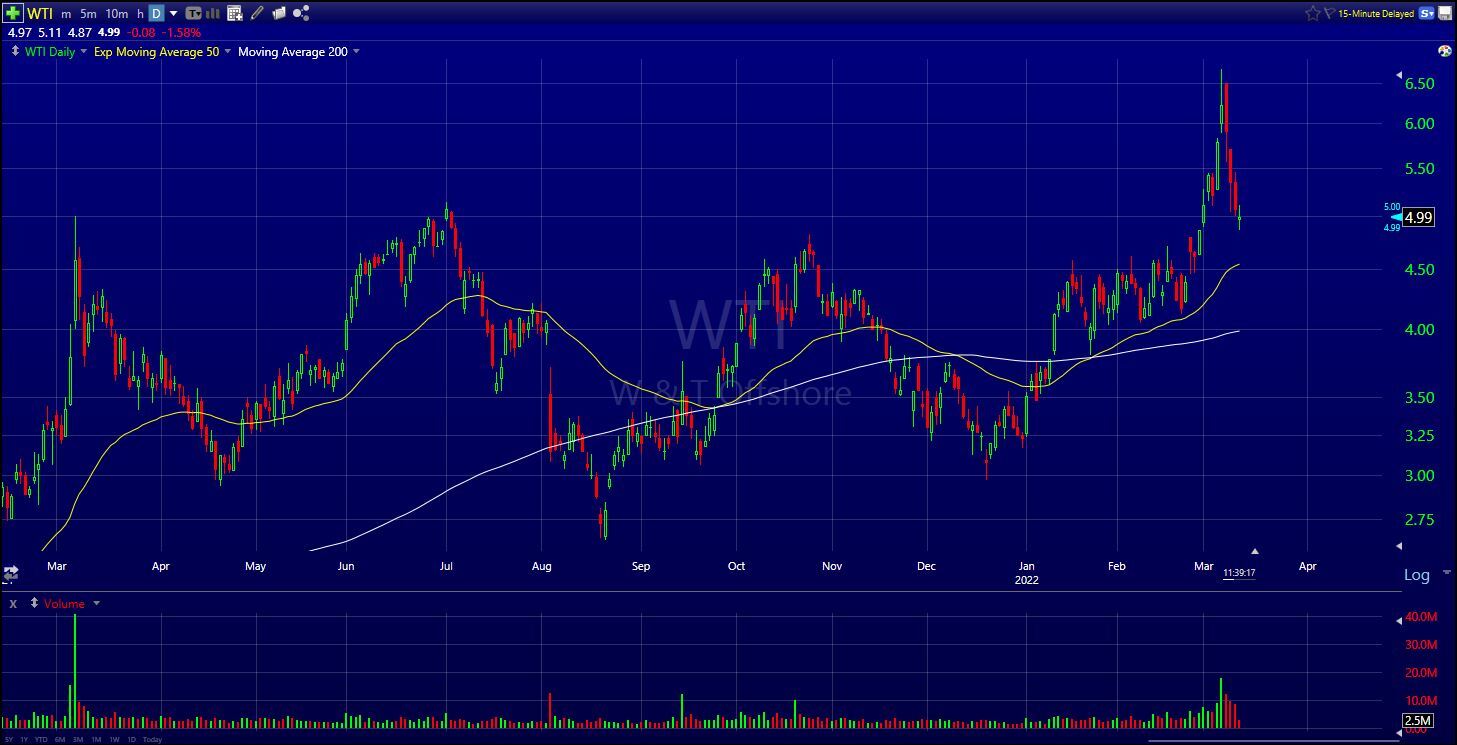Close the Volume pane with X
1457x745 pixels.
13,603
